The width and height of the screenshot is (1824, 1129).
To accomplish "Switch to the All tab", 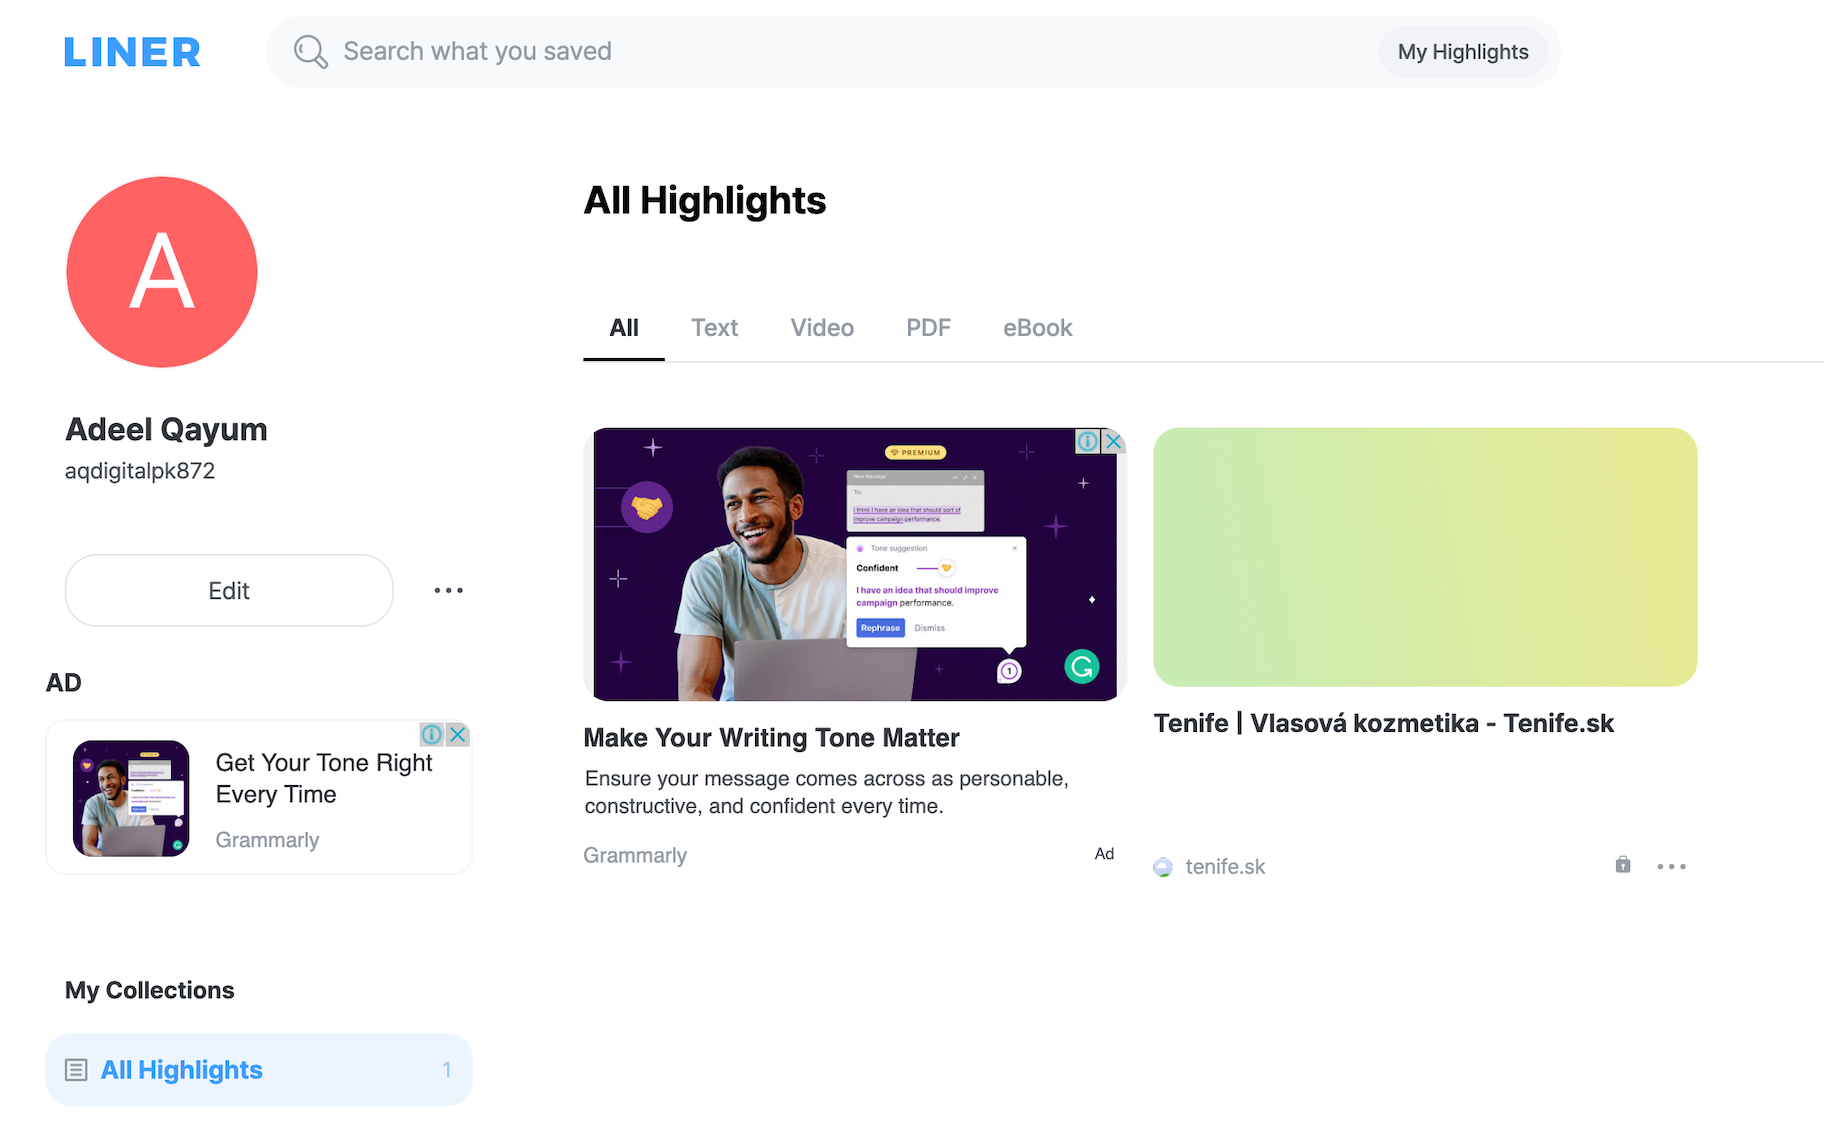I will pyautogui.click(x=624, y=328).
